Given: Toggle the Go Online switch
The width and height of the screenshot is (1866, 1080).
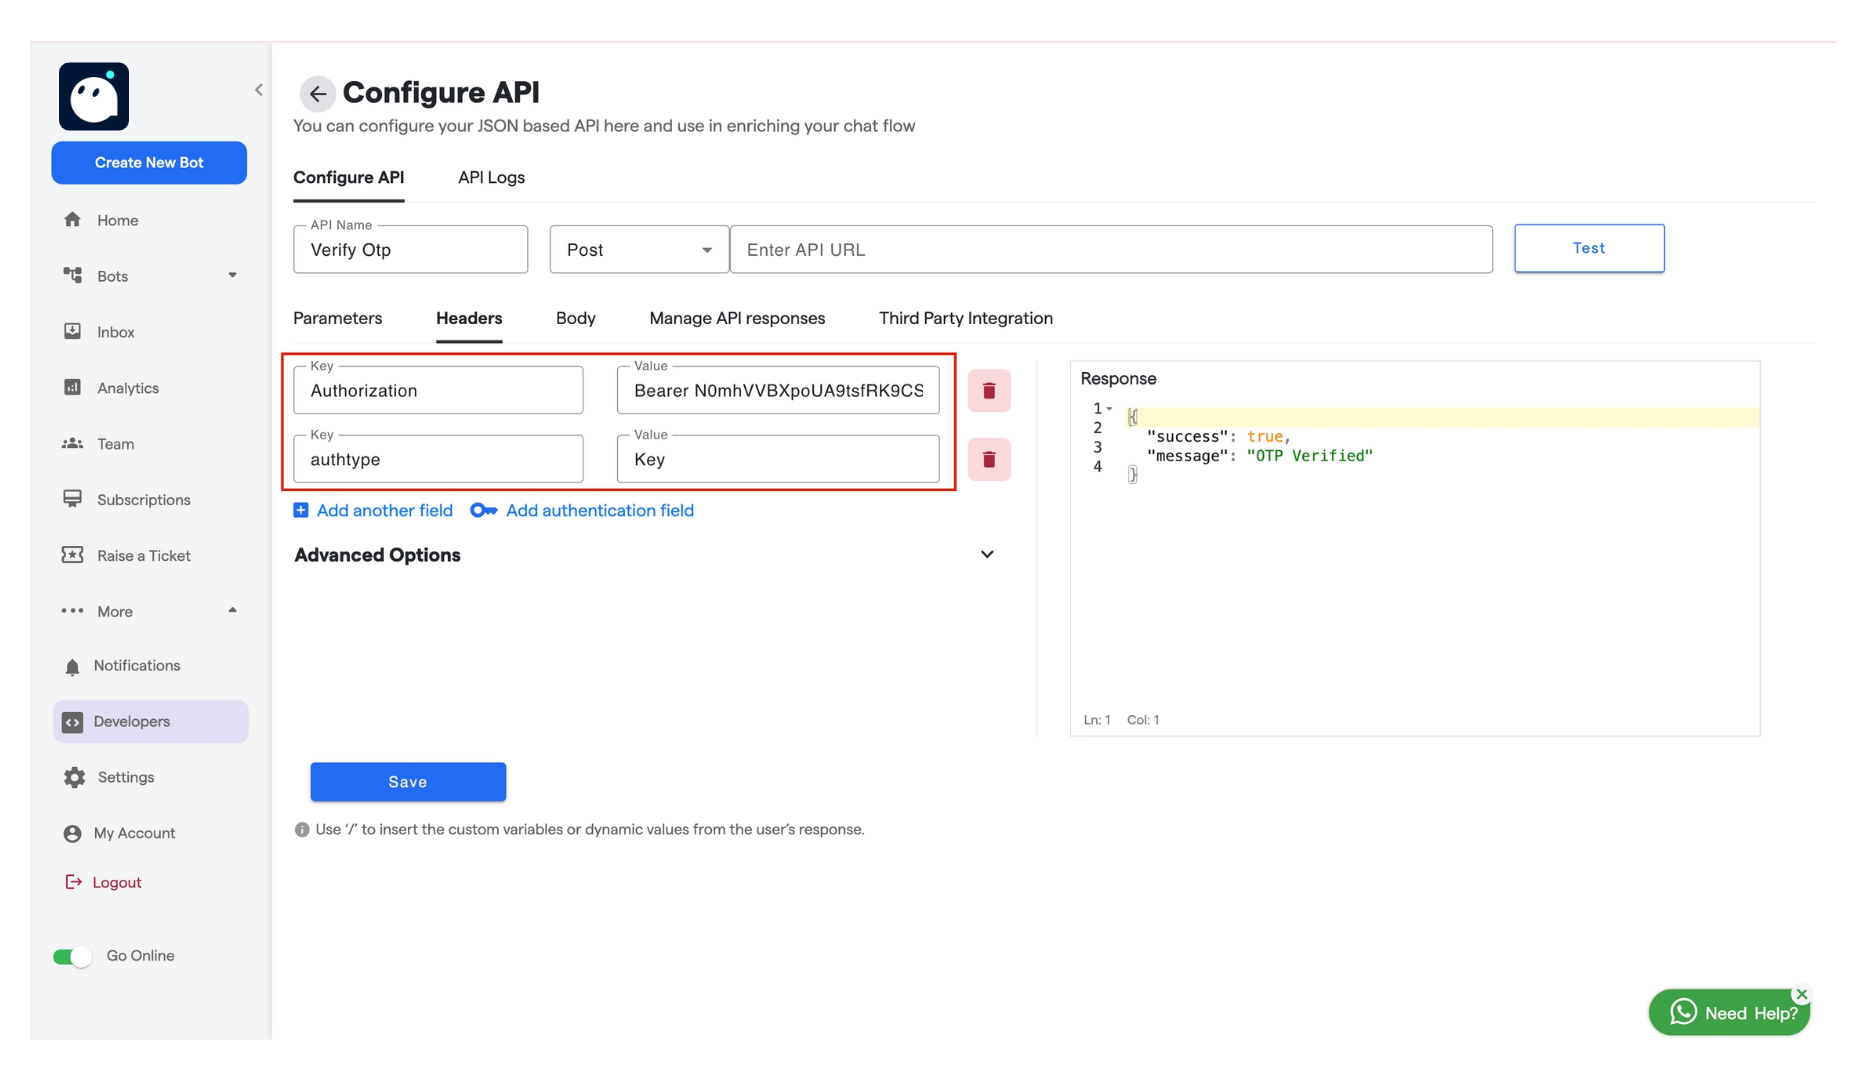Looking at the screenshot, I should coord(71,956).
